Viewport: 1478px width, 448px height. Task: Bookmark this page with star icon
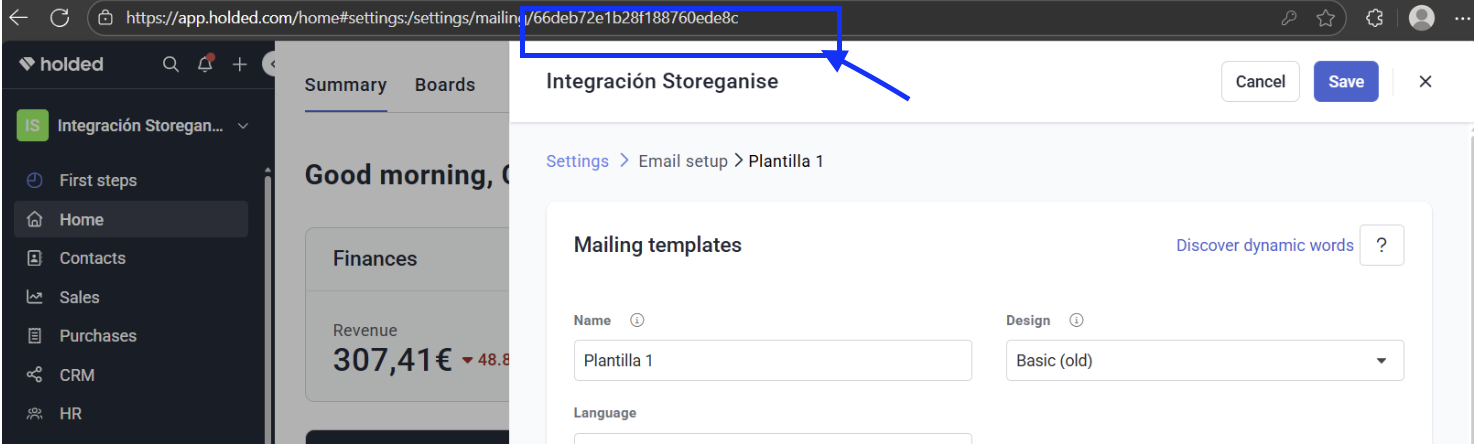click(1326, 17)
